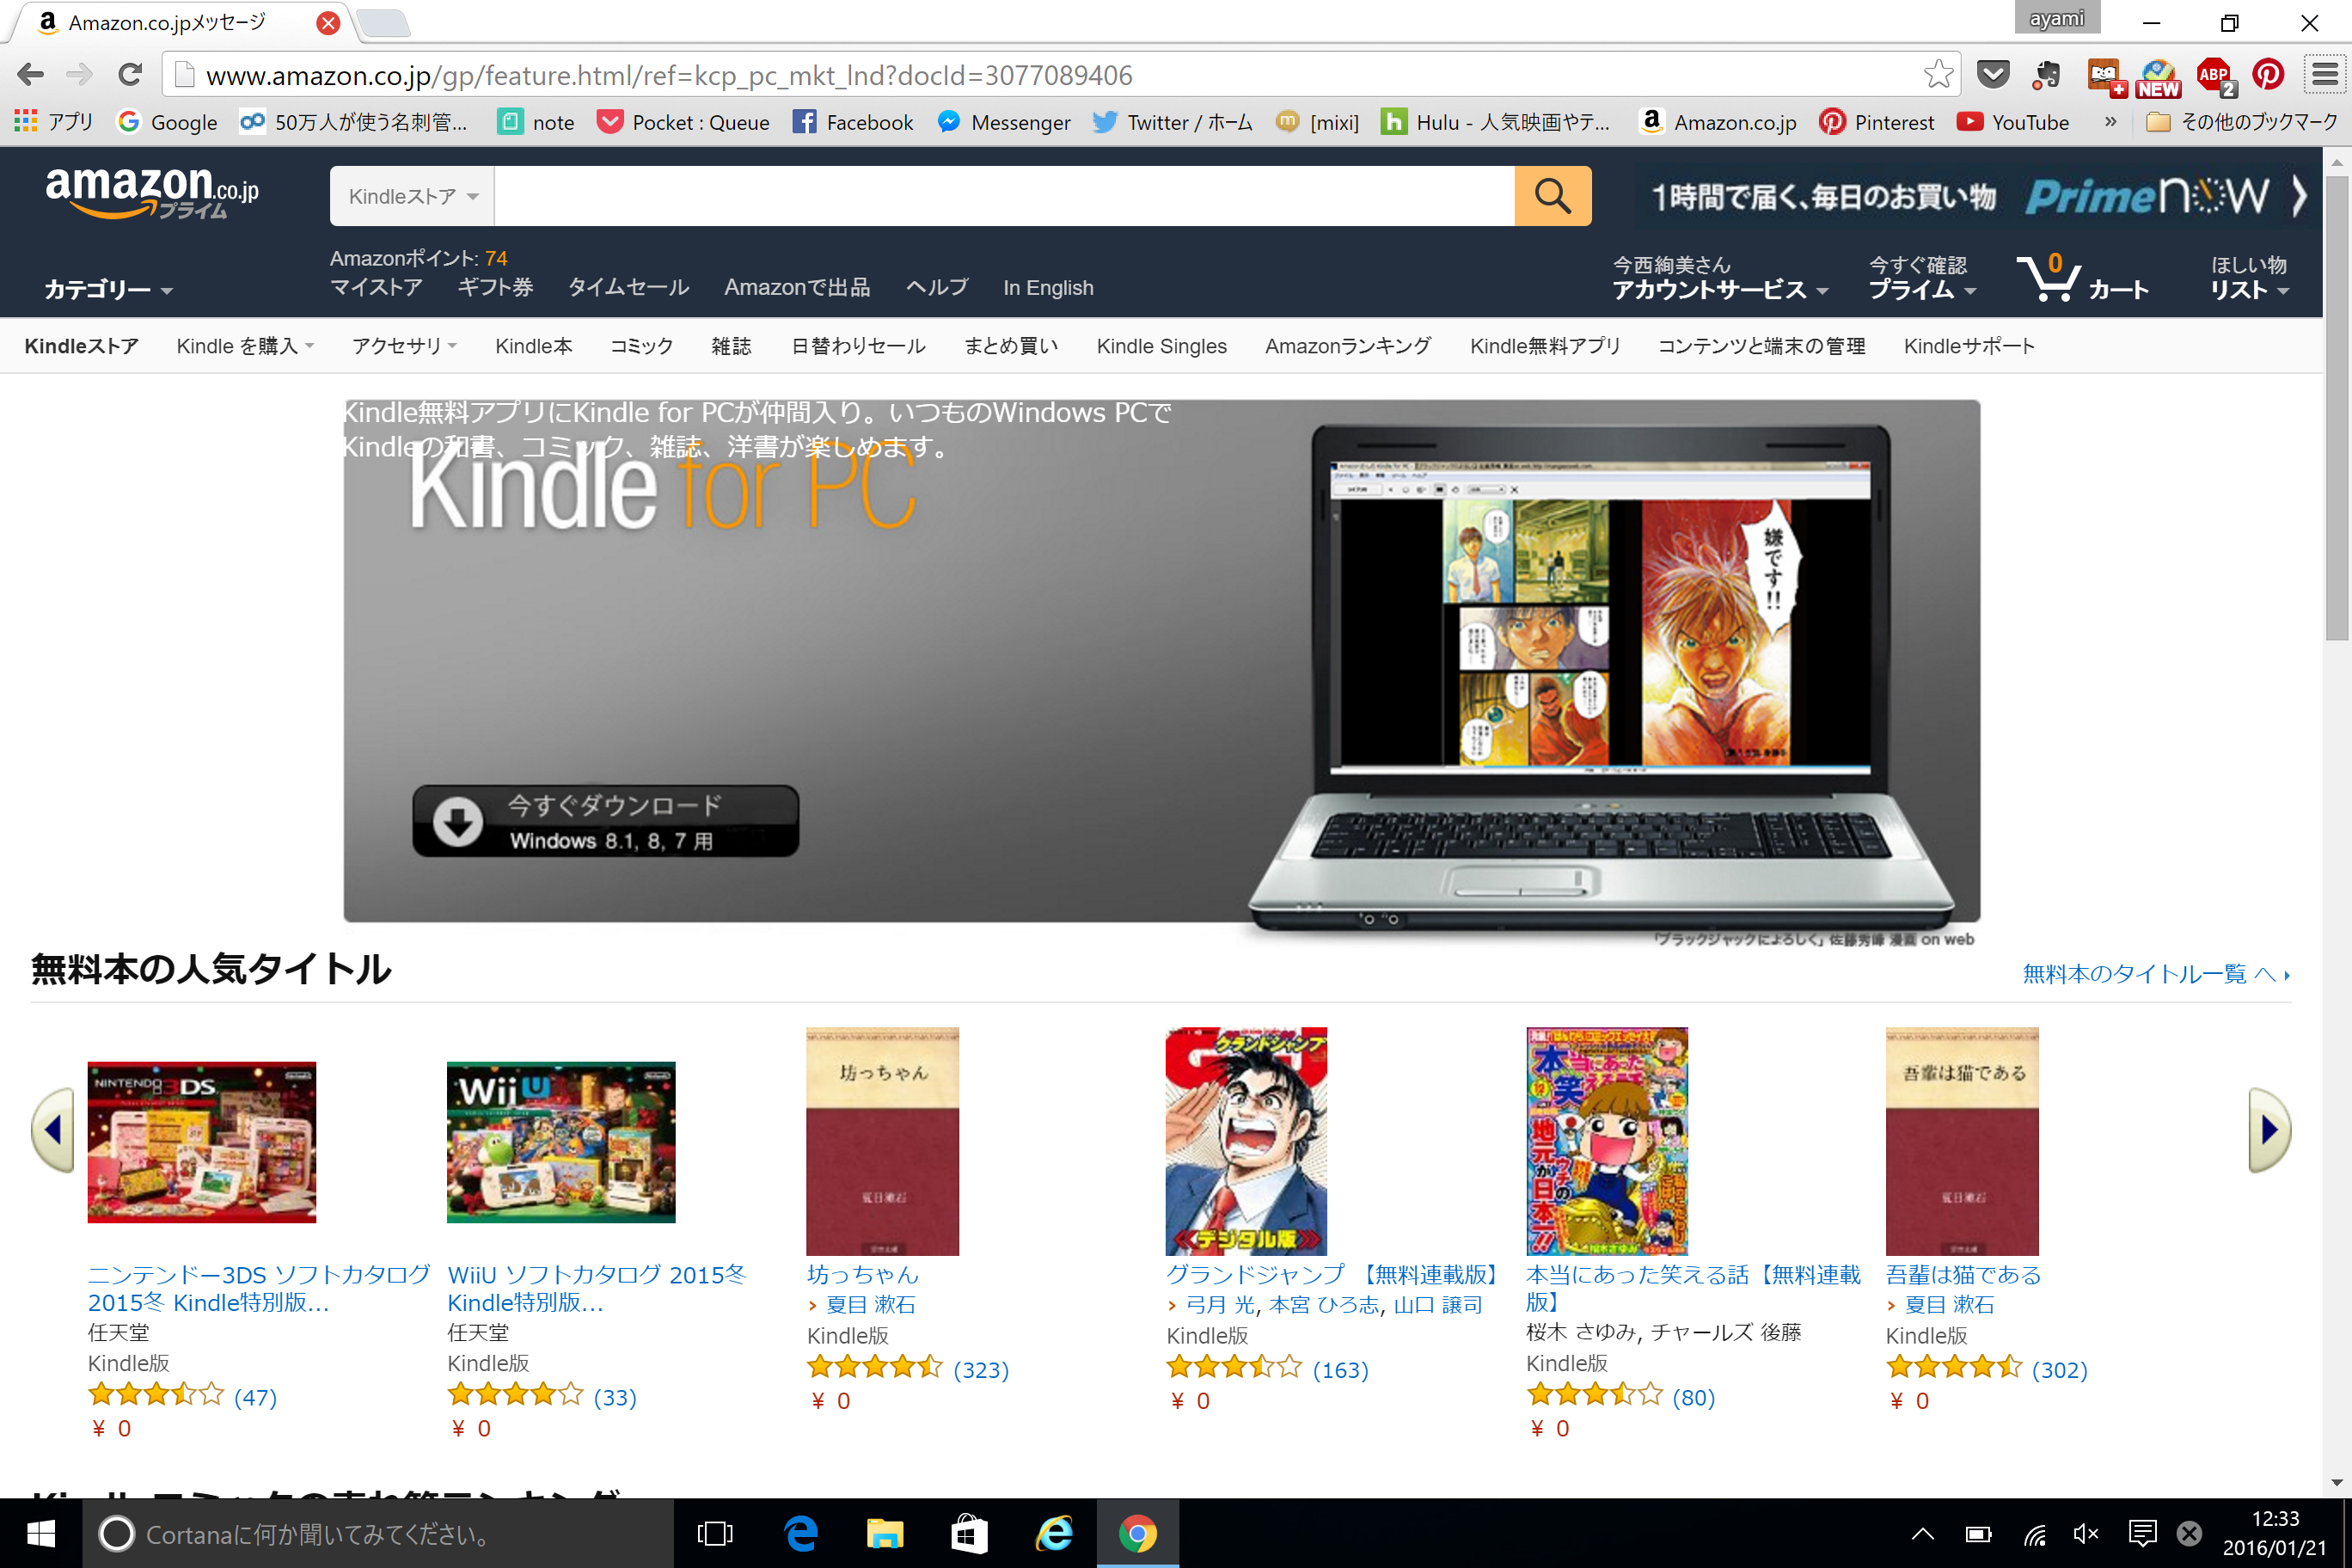
Task: Expand the カテゴリー dropdown menu
Action: tap(108, 289)
